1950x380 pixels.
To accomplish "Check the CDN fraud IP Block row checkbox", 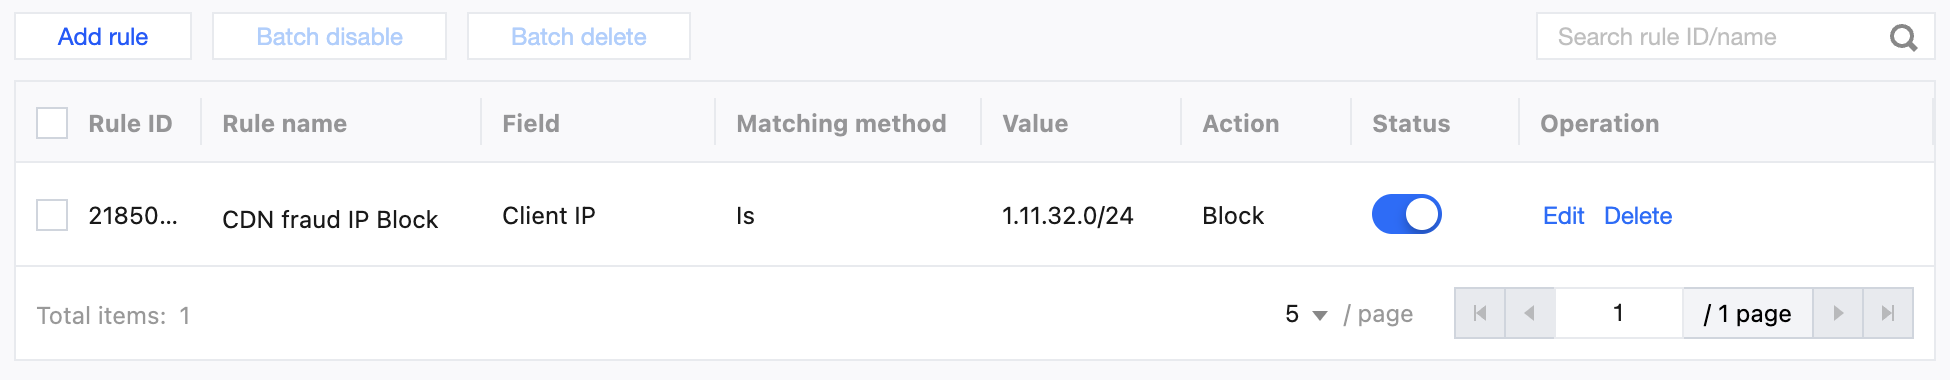I will click(52, 215).
